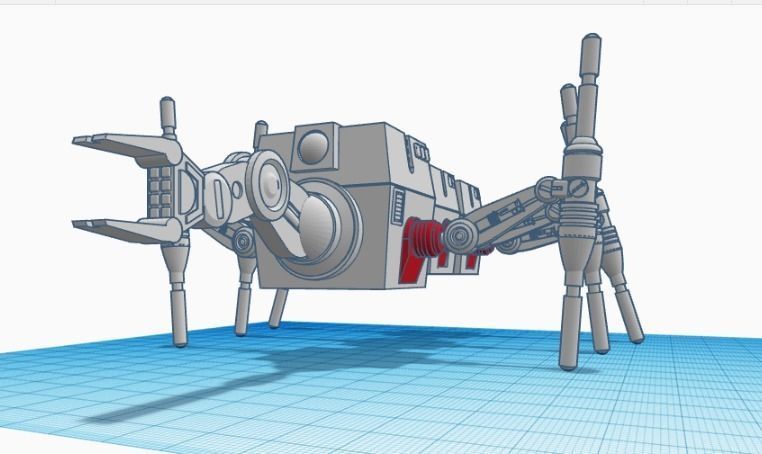
Task: Select the upper claw jaw of the gripper
Action: tap(127, 147)
